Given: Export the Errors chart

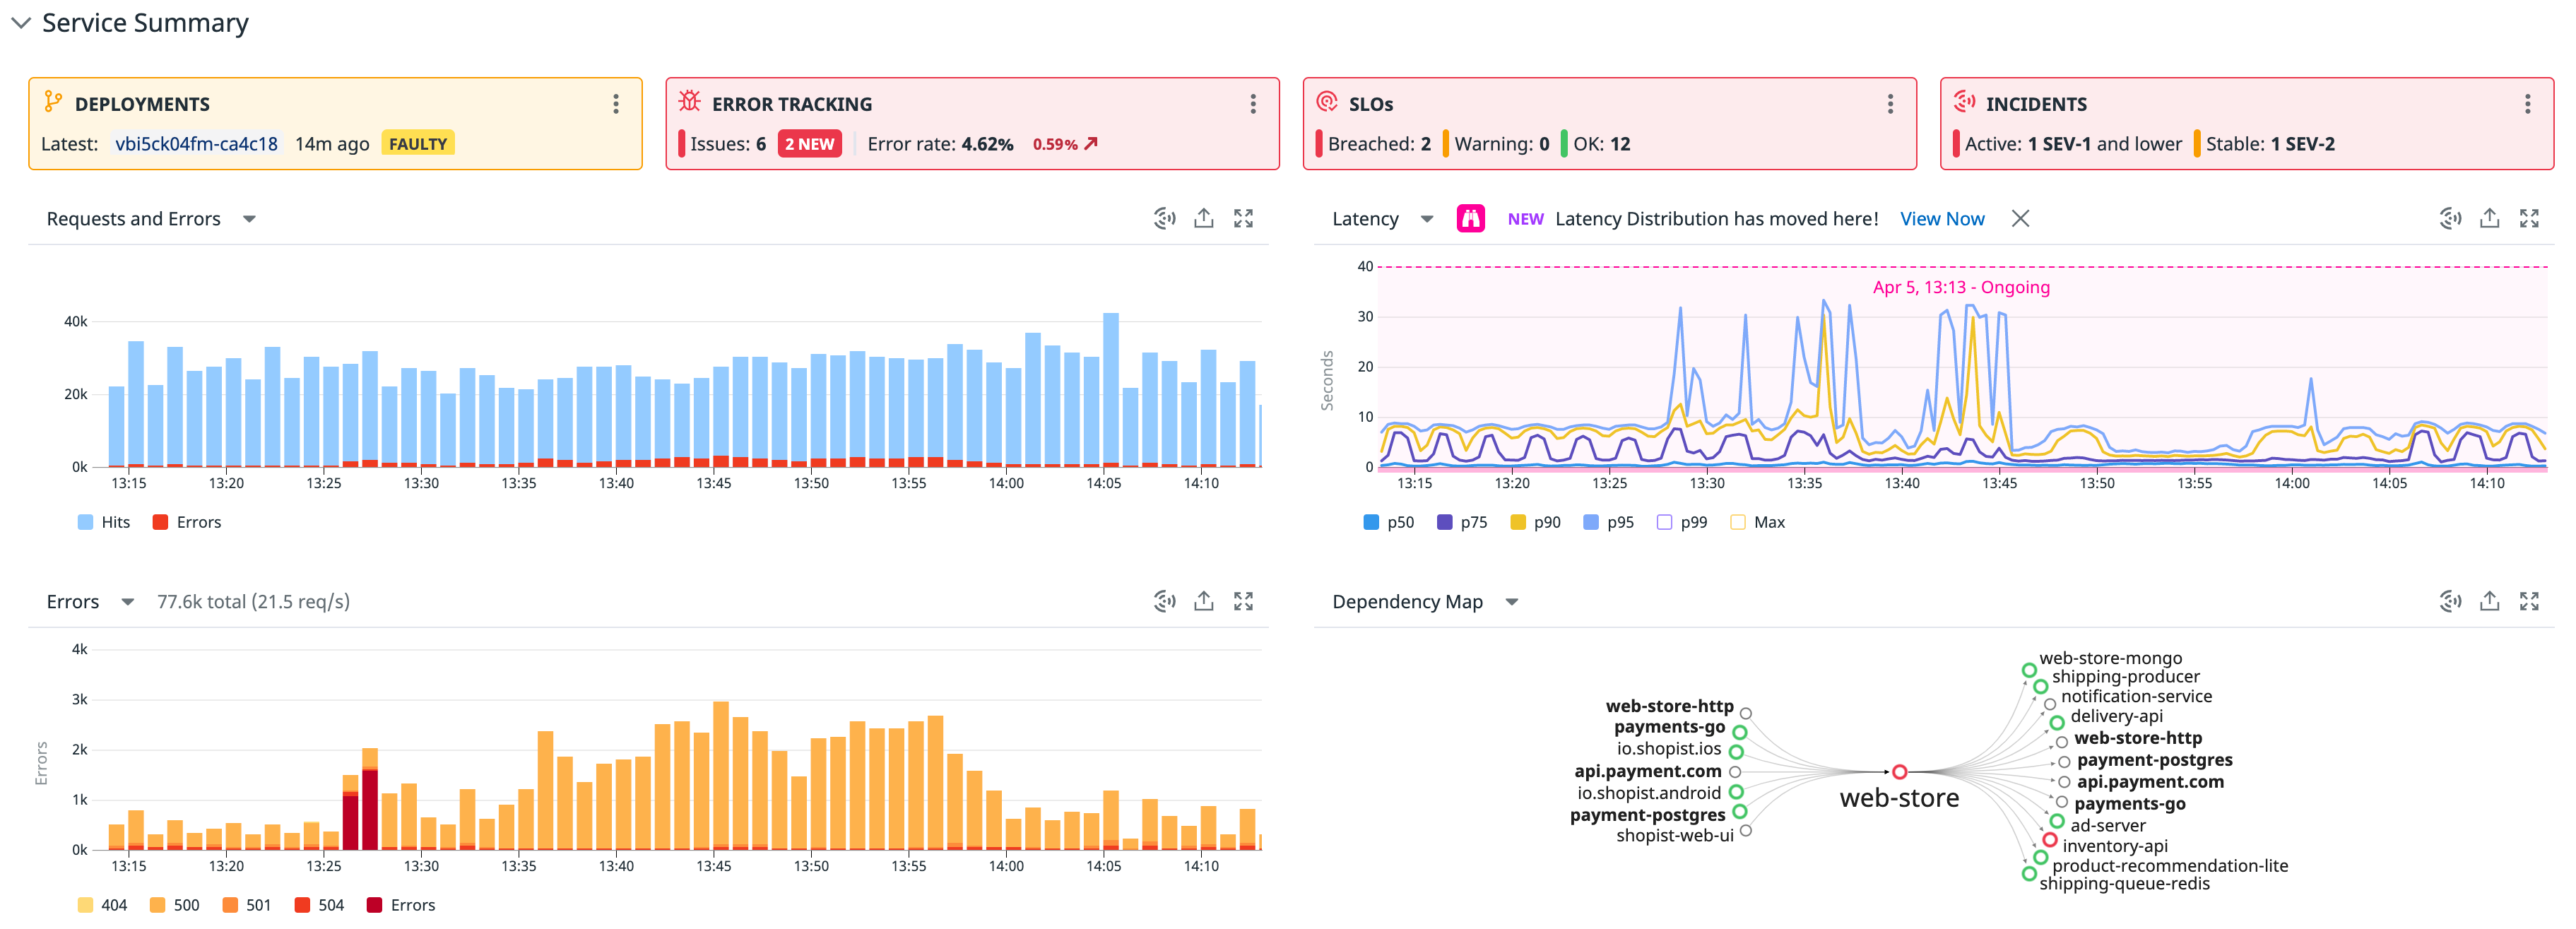Looking at the screenshot, I should point(1203,601).
